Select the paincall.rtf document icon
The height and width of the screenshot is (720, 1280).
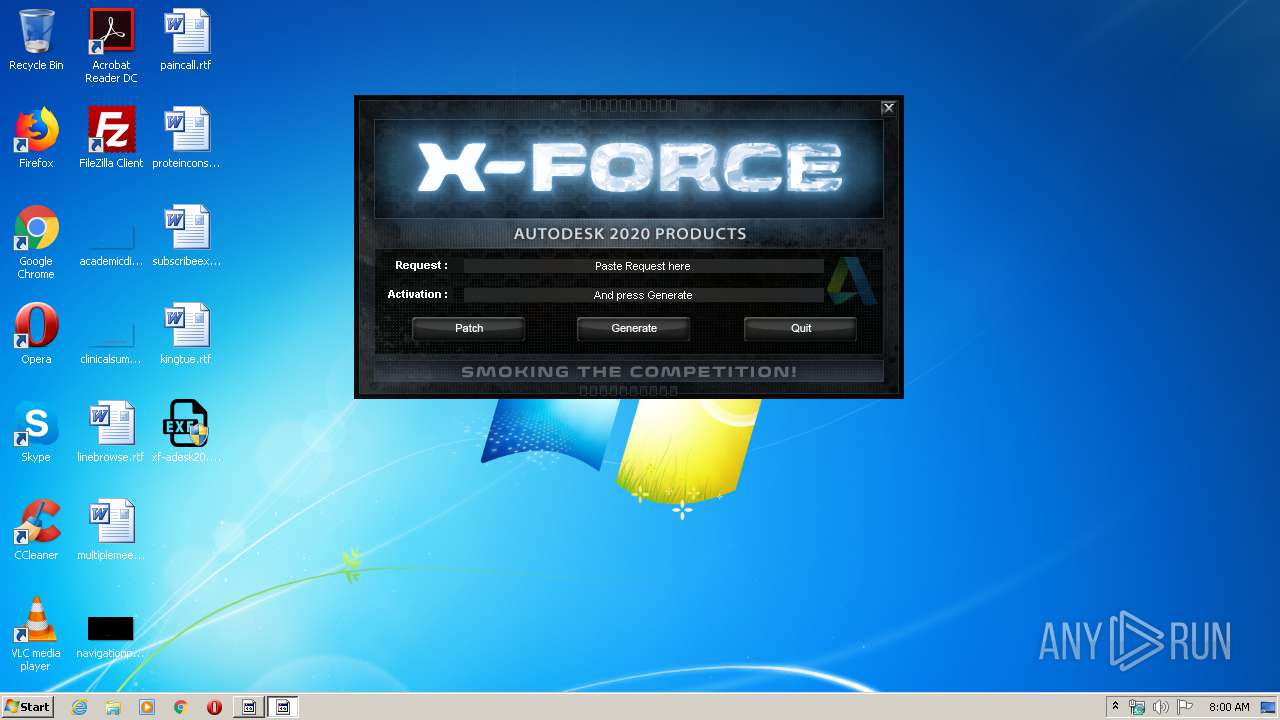(x=186, y=41)
